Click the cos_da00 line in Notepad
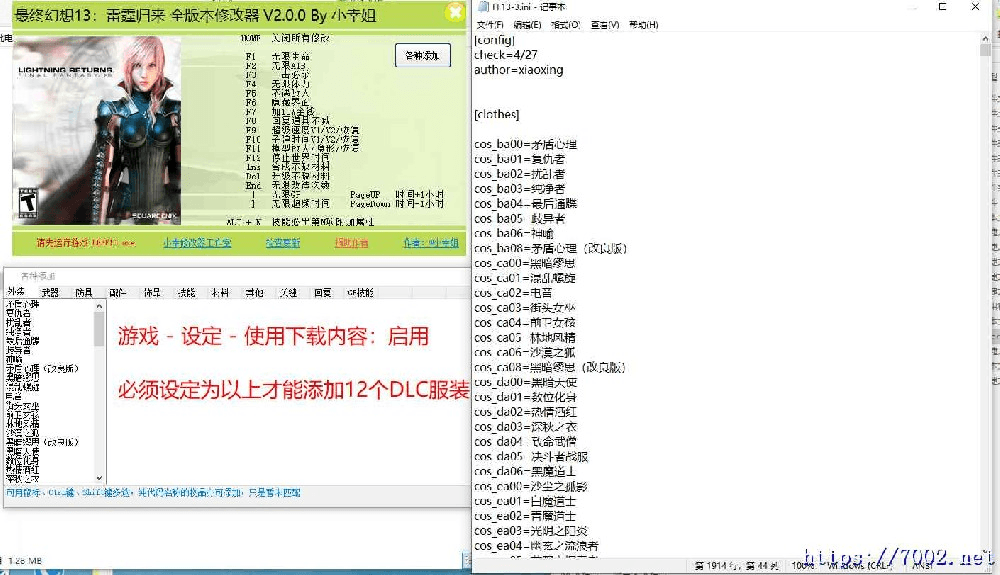1000x575 pixels. click(526, 382)
